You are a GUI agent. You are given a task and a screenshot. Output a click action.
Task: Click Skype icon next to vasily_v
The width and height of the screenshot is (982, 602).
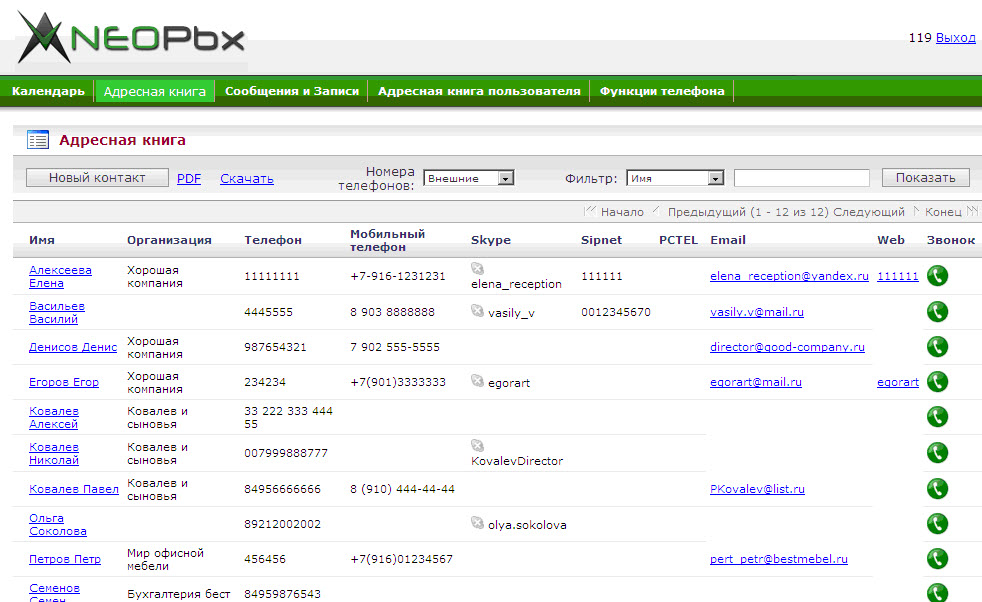477,311
